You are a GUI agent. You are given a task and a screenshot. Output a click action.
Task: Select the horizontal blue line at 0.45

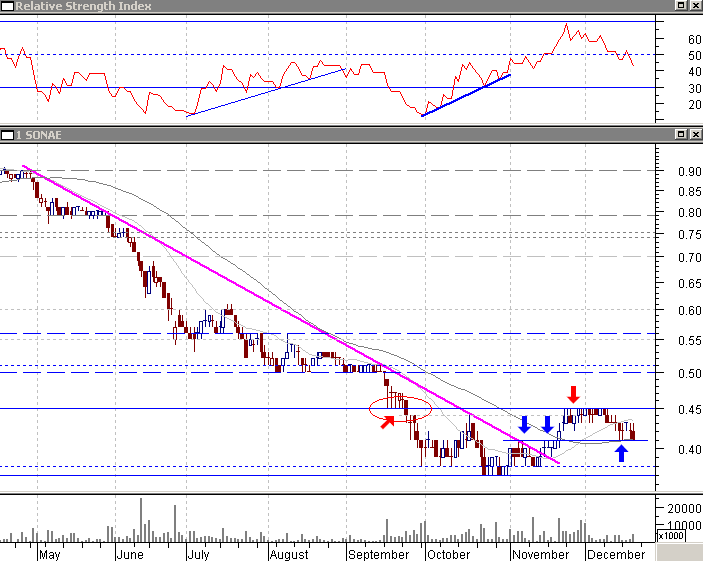tap(328, 409)
